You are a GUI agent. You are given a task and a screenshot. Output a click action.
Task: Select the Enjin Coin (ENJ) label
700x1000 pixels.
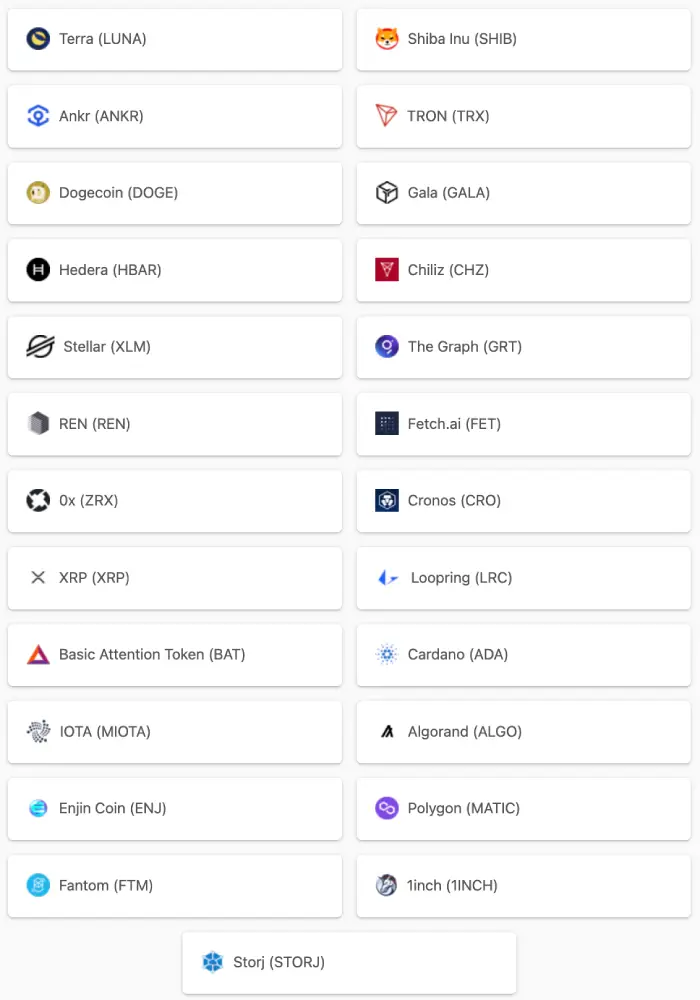point(113,808)
